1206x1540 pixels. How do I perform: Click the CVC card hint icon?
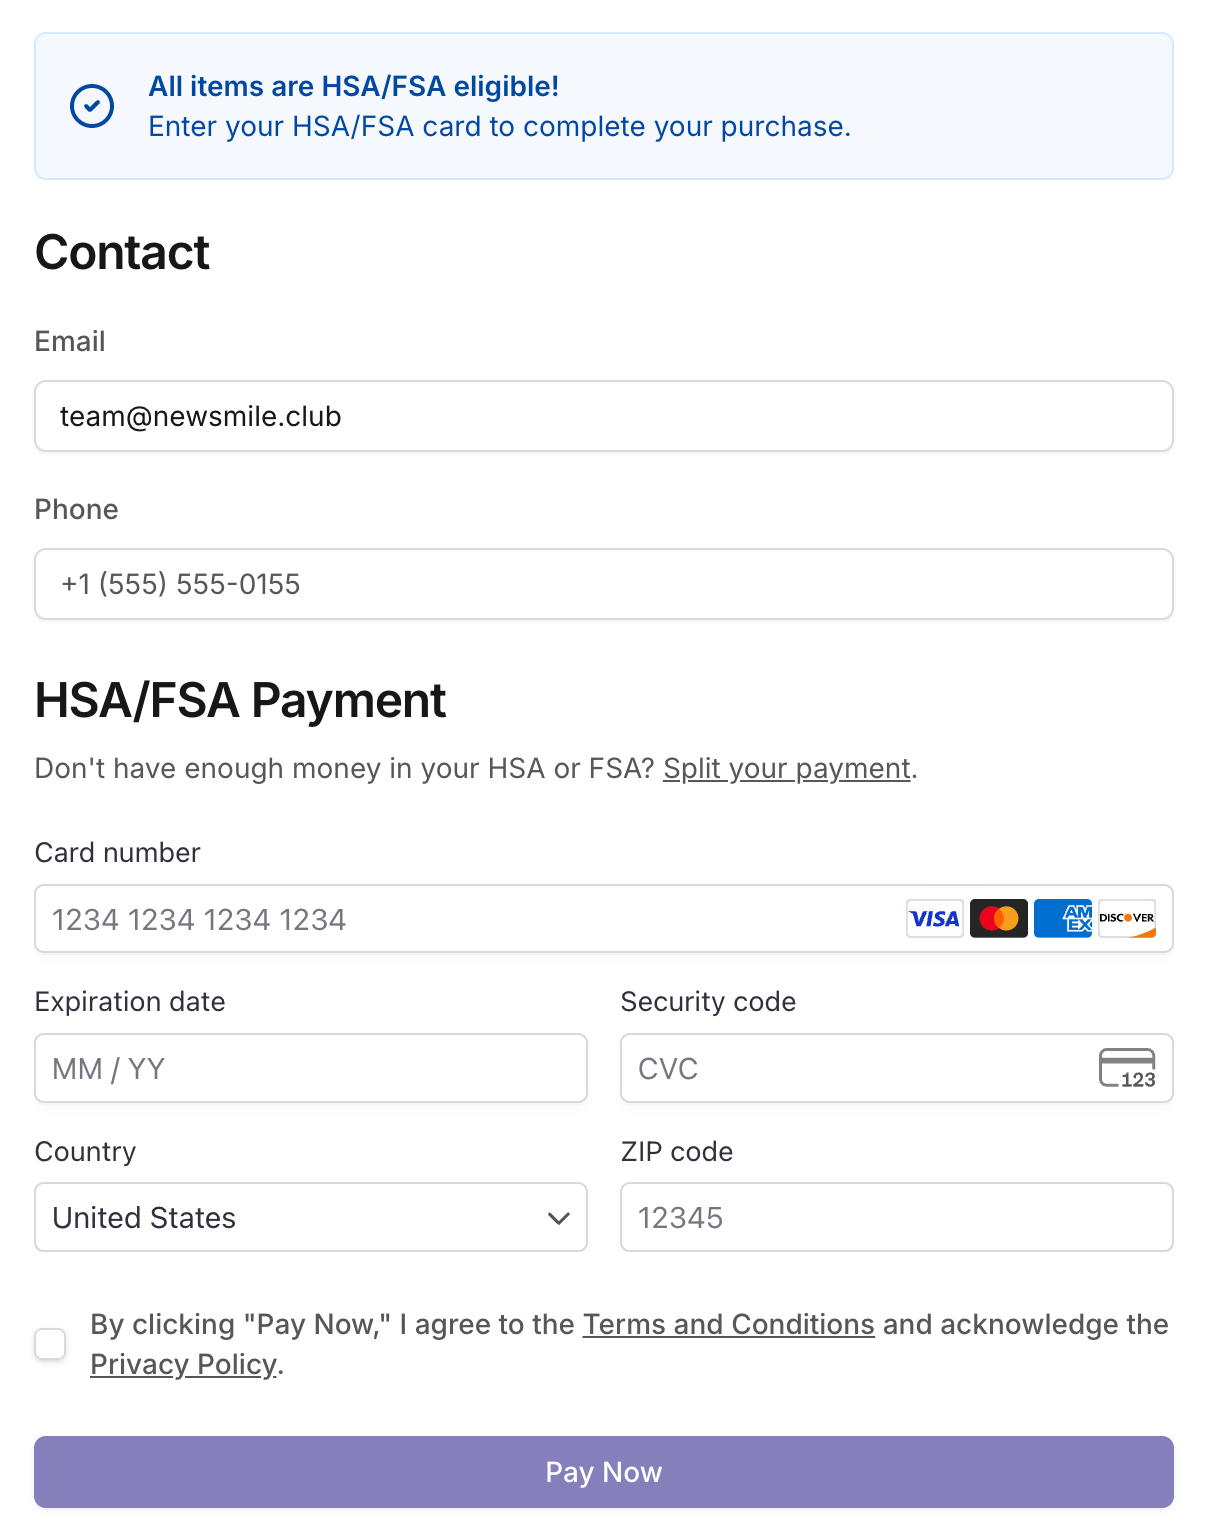coord(1127,1068)
